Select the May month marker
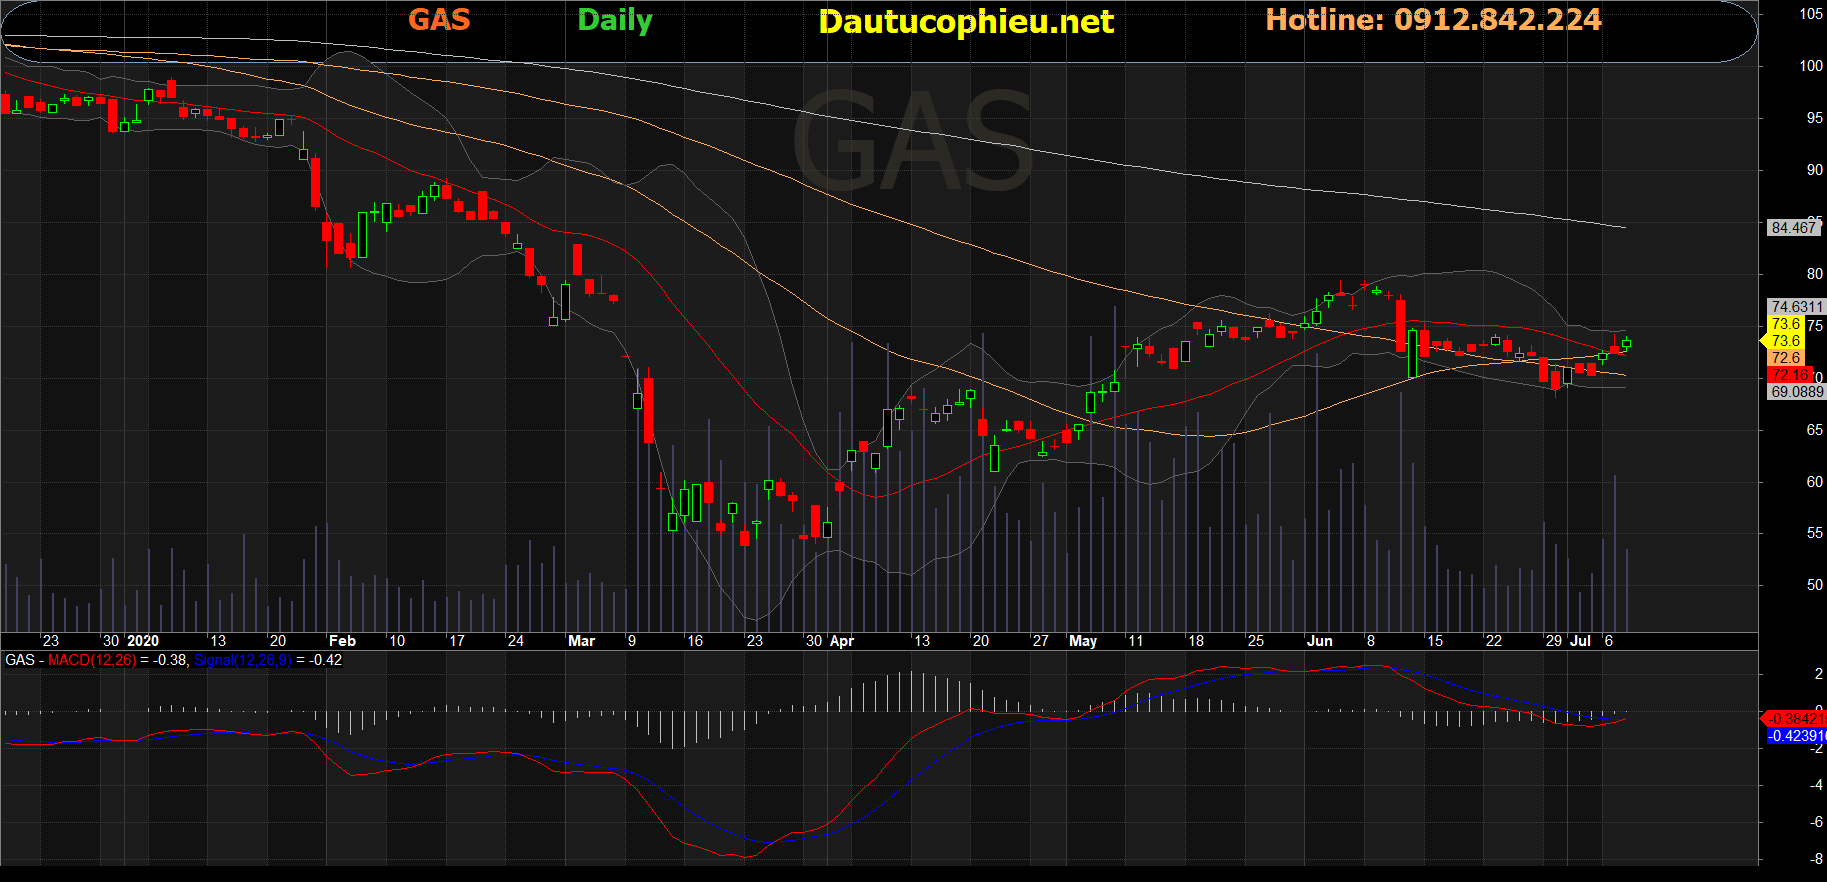The height and width of the screenshot is (882, 1827). click(x=1083, y=641)
